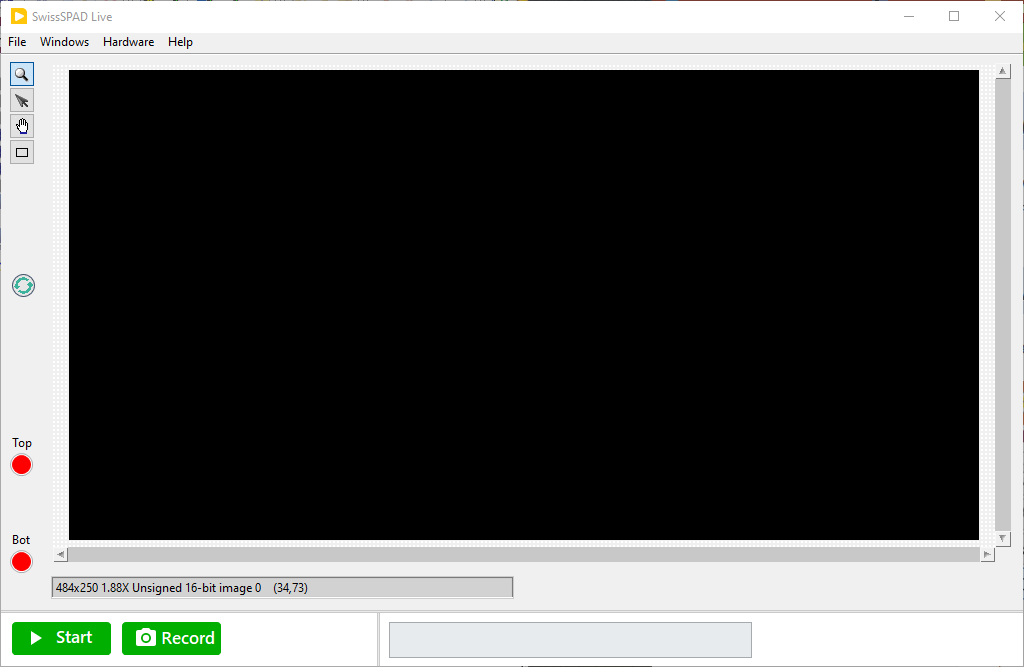Viewport: 1024px width, 667px height.
Task: Open the Windows menu
Action: point(64,42)
